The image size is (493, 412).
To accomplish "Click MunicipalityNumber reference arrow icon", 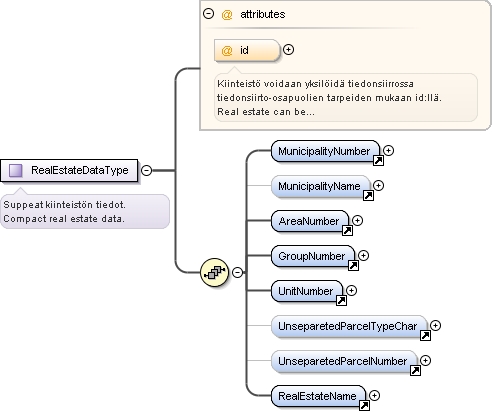I will click(378, 160).
